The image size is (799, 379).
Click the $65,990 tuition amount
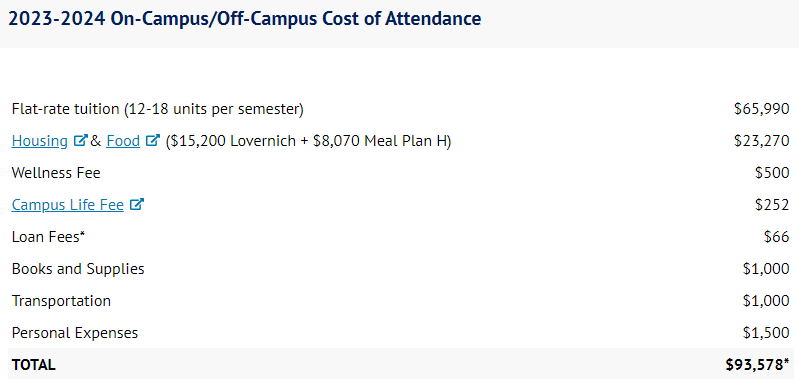[x=762, y=109]
